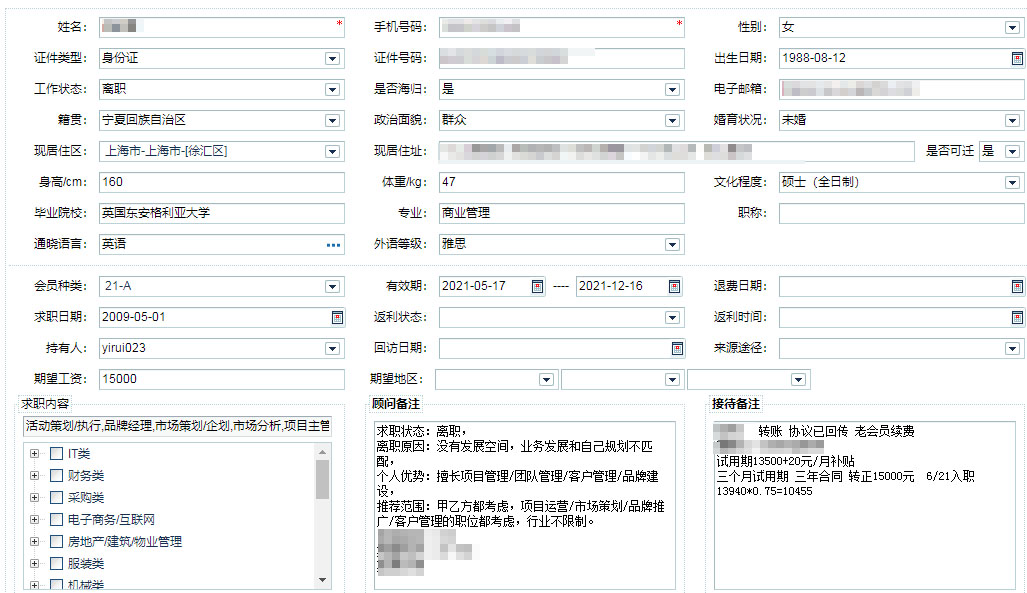1027x593 pixels.
Task: Open calendar picker for 返利时间
Action: point(1017,317)
